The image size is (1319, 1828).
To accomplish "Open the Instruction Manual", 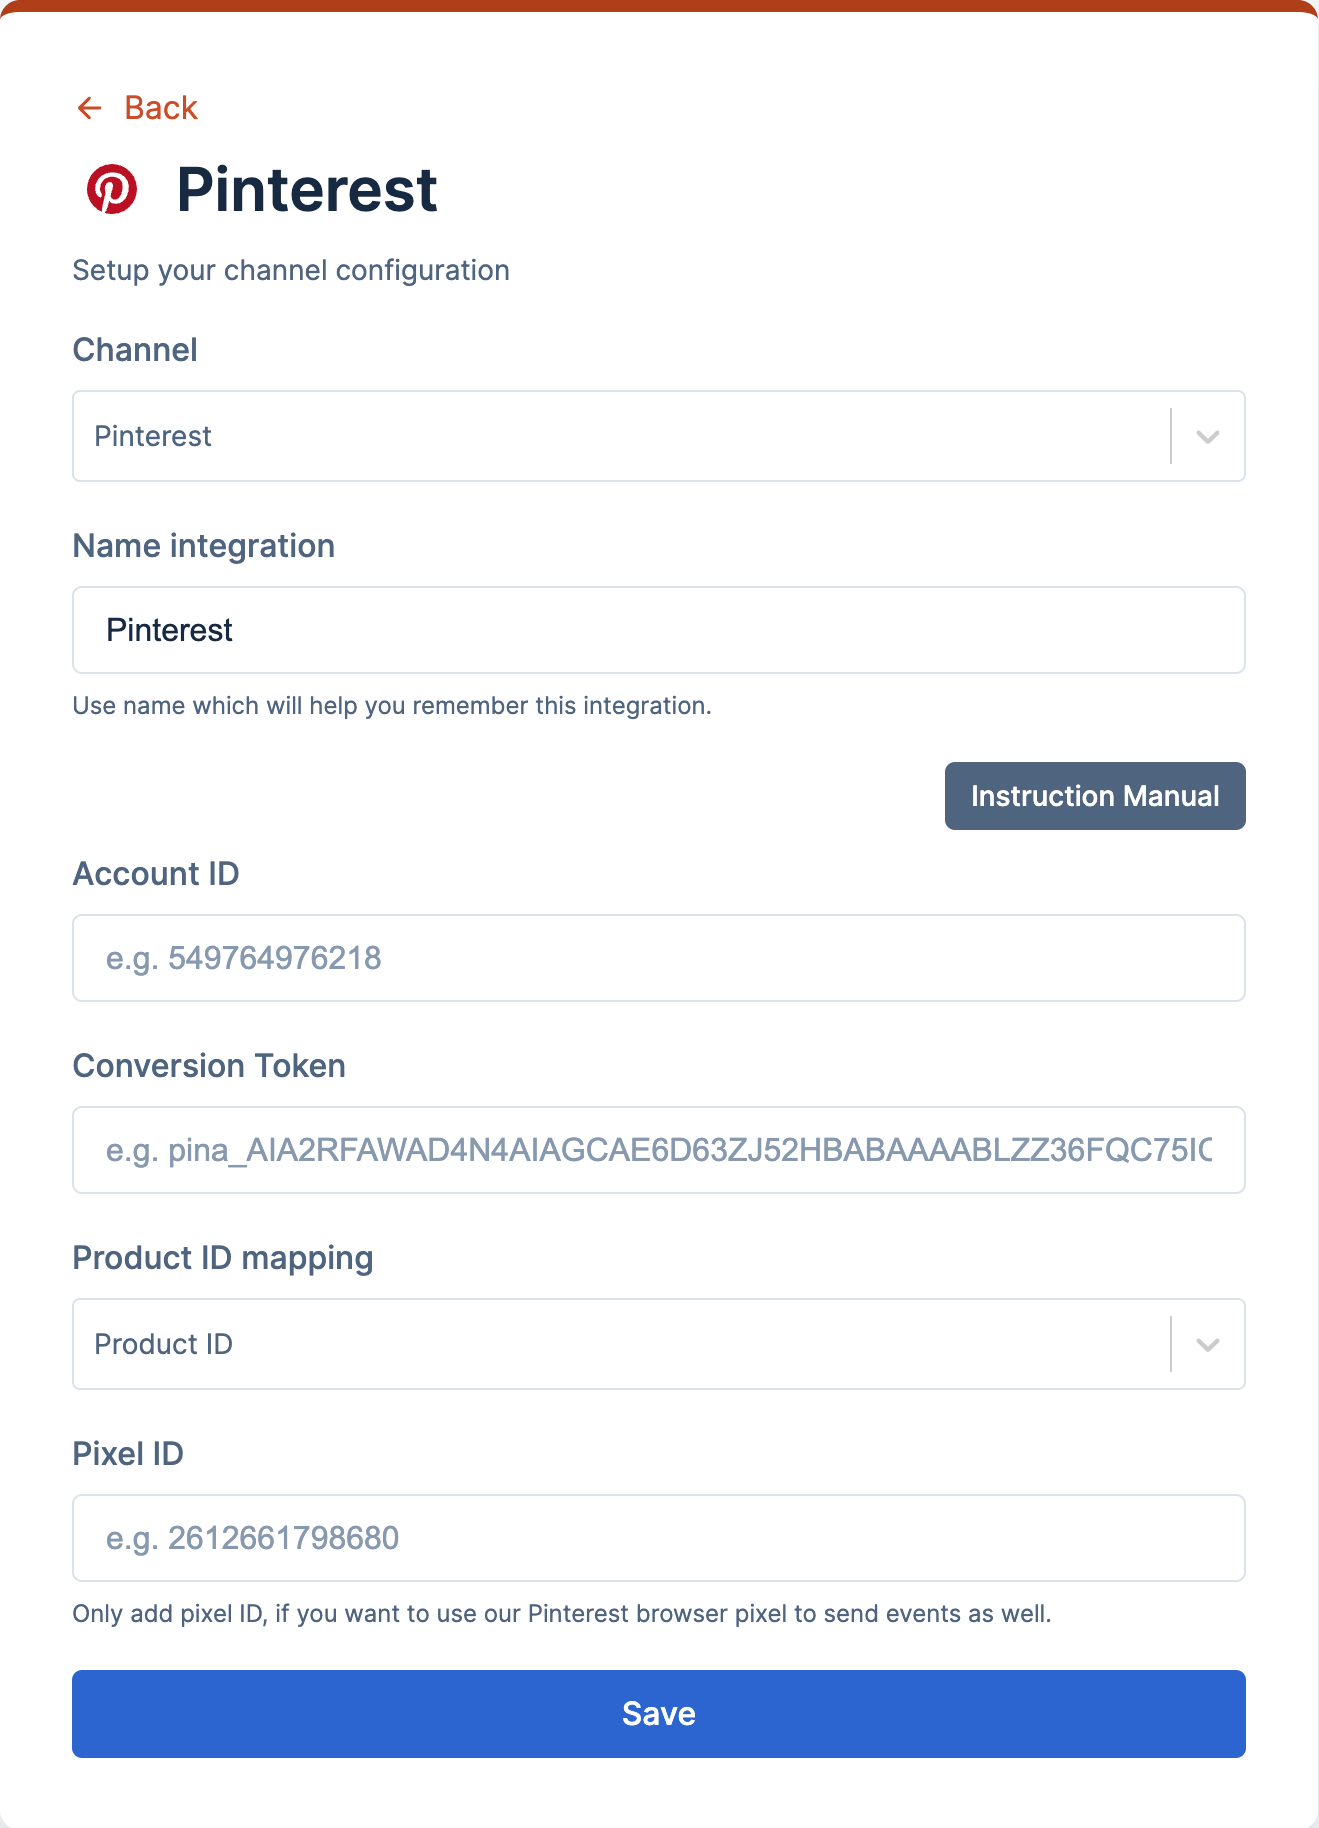I will pos(1094,796).
